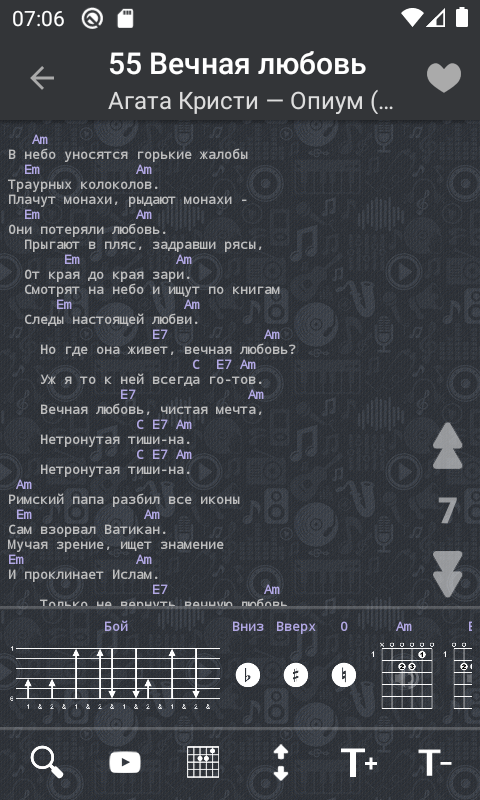Increase text size with T+
The height and width of the screenshot is (800, 480).
(x=359, y=763)
